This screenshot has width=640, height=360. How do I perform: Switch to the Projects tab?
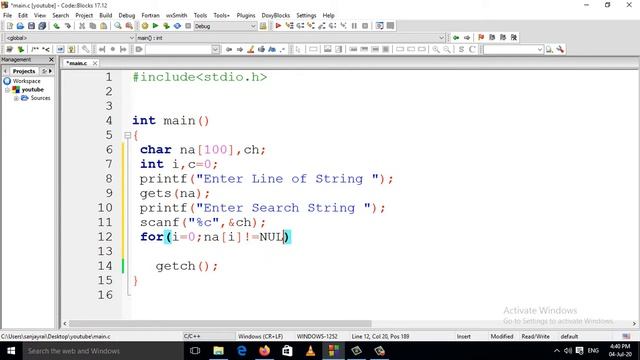tap(24, 71)
